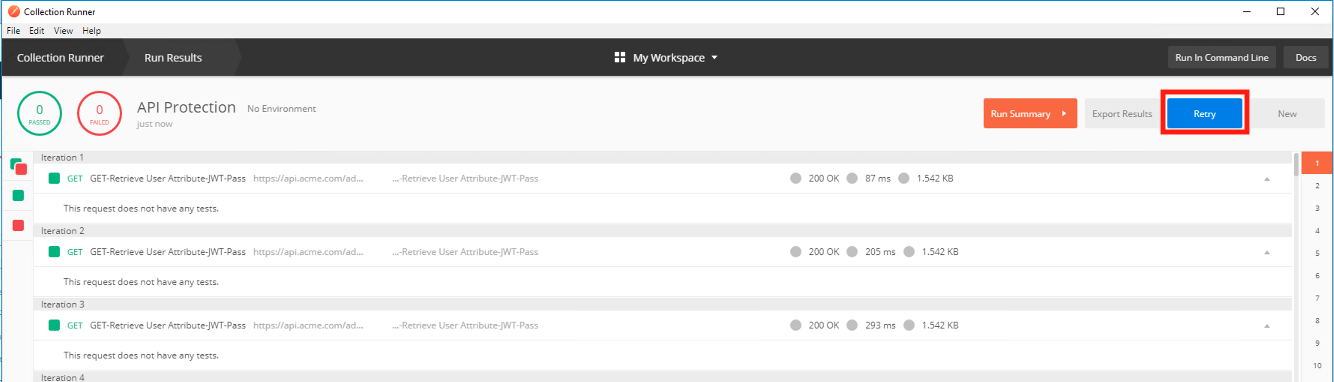Filter to failed tests with the red square
This screenshot has width=1334, height=382.
click(x=18, y=225)
